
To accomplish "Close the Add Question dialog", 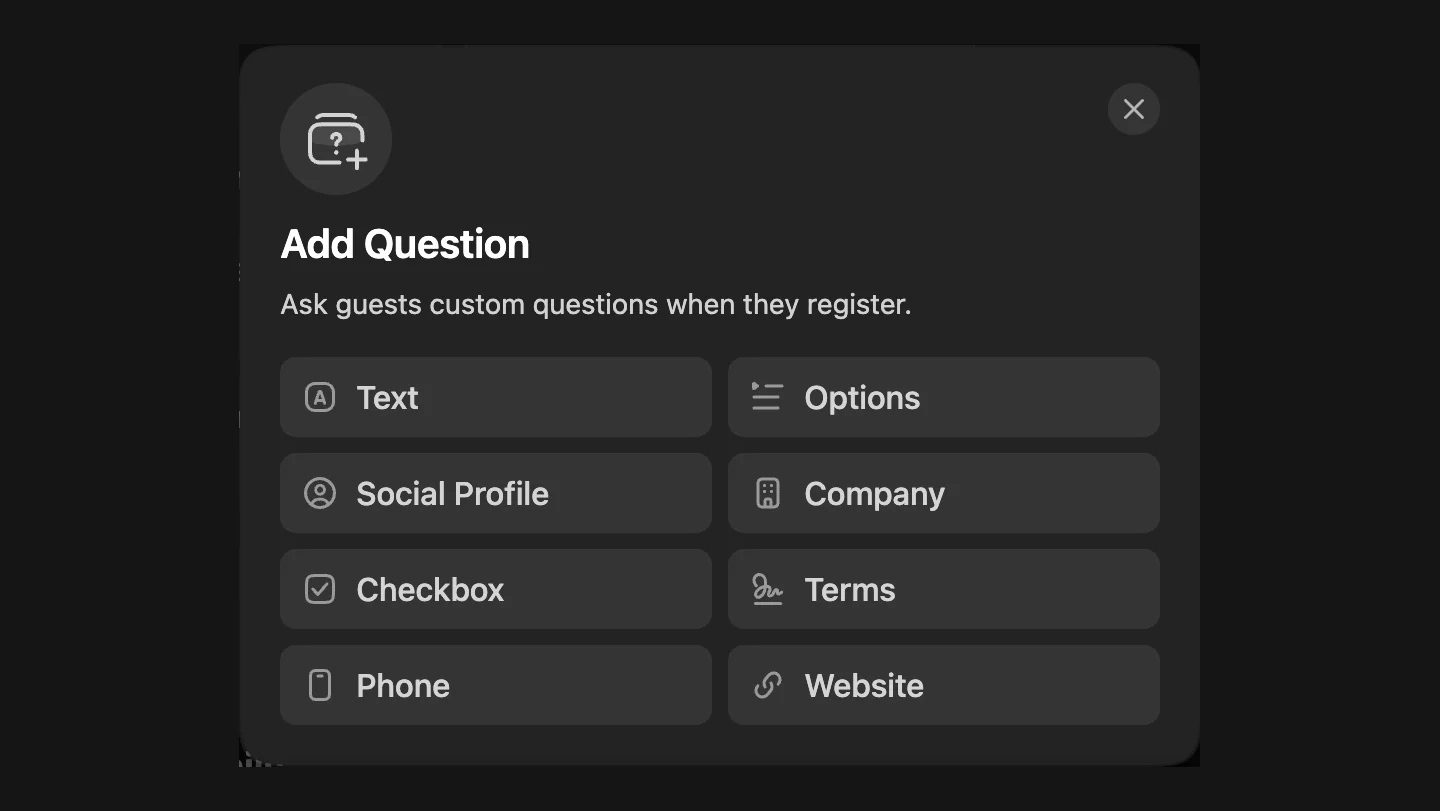I will (x=1134, y=109).
